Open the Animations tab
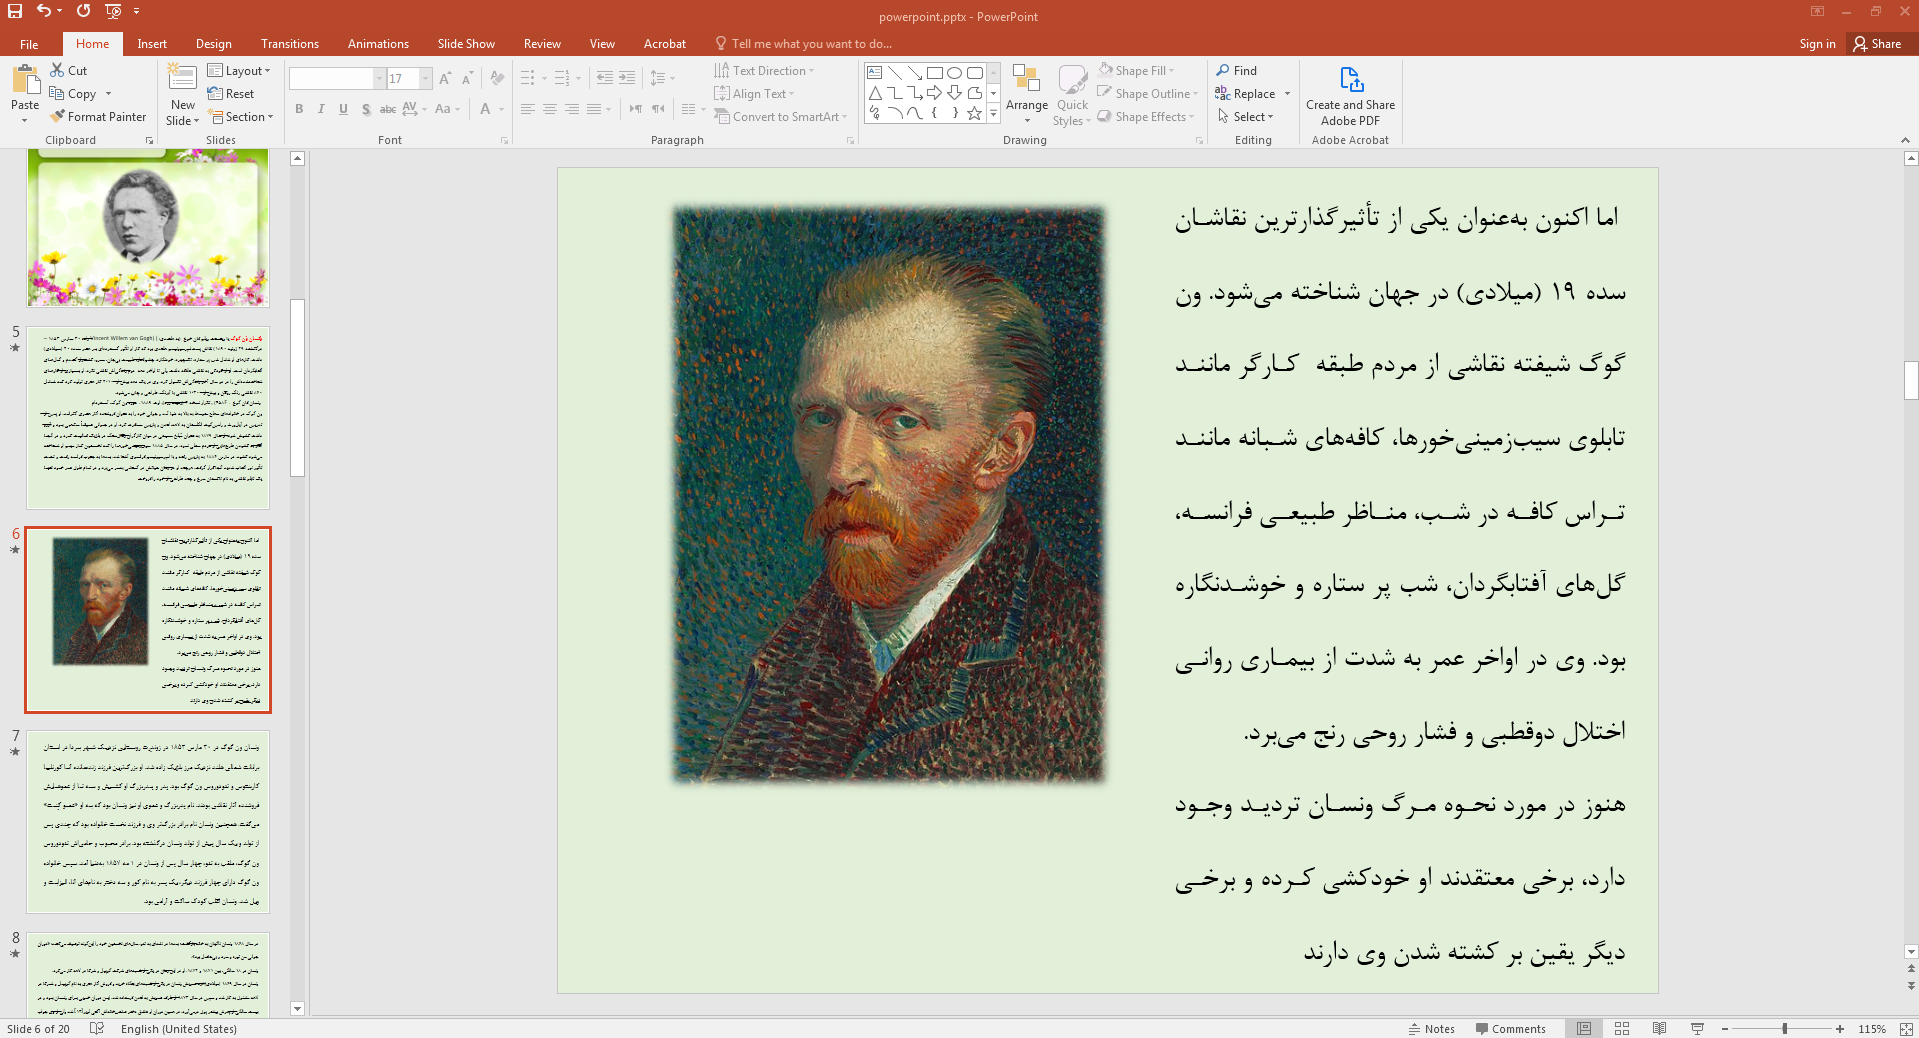This screenshot has height=1038, width=1919. [x=378, y=44]
